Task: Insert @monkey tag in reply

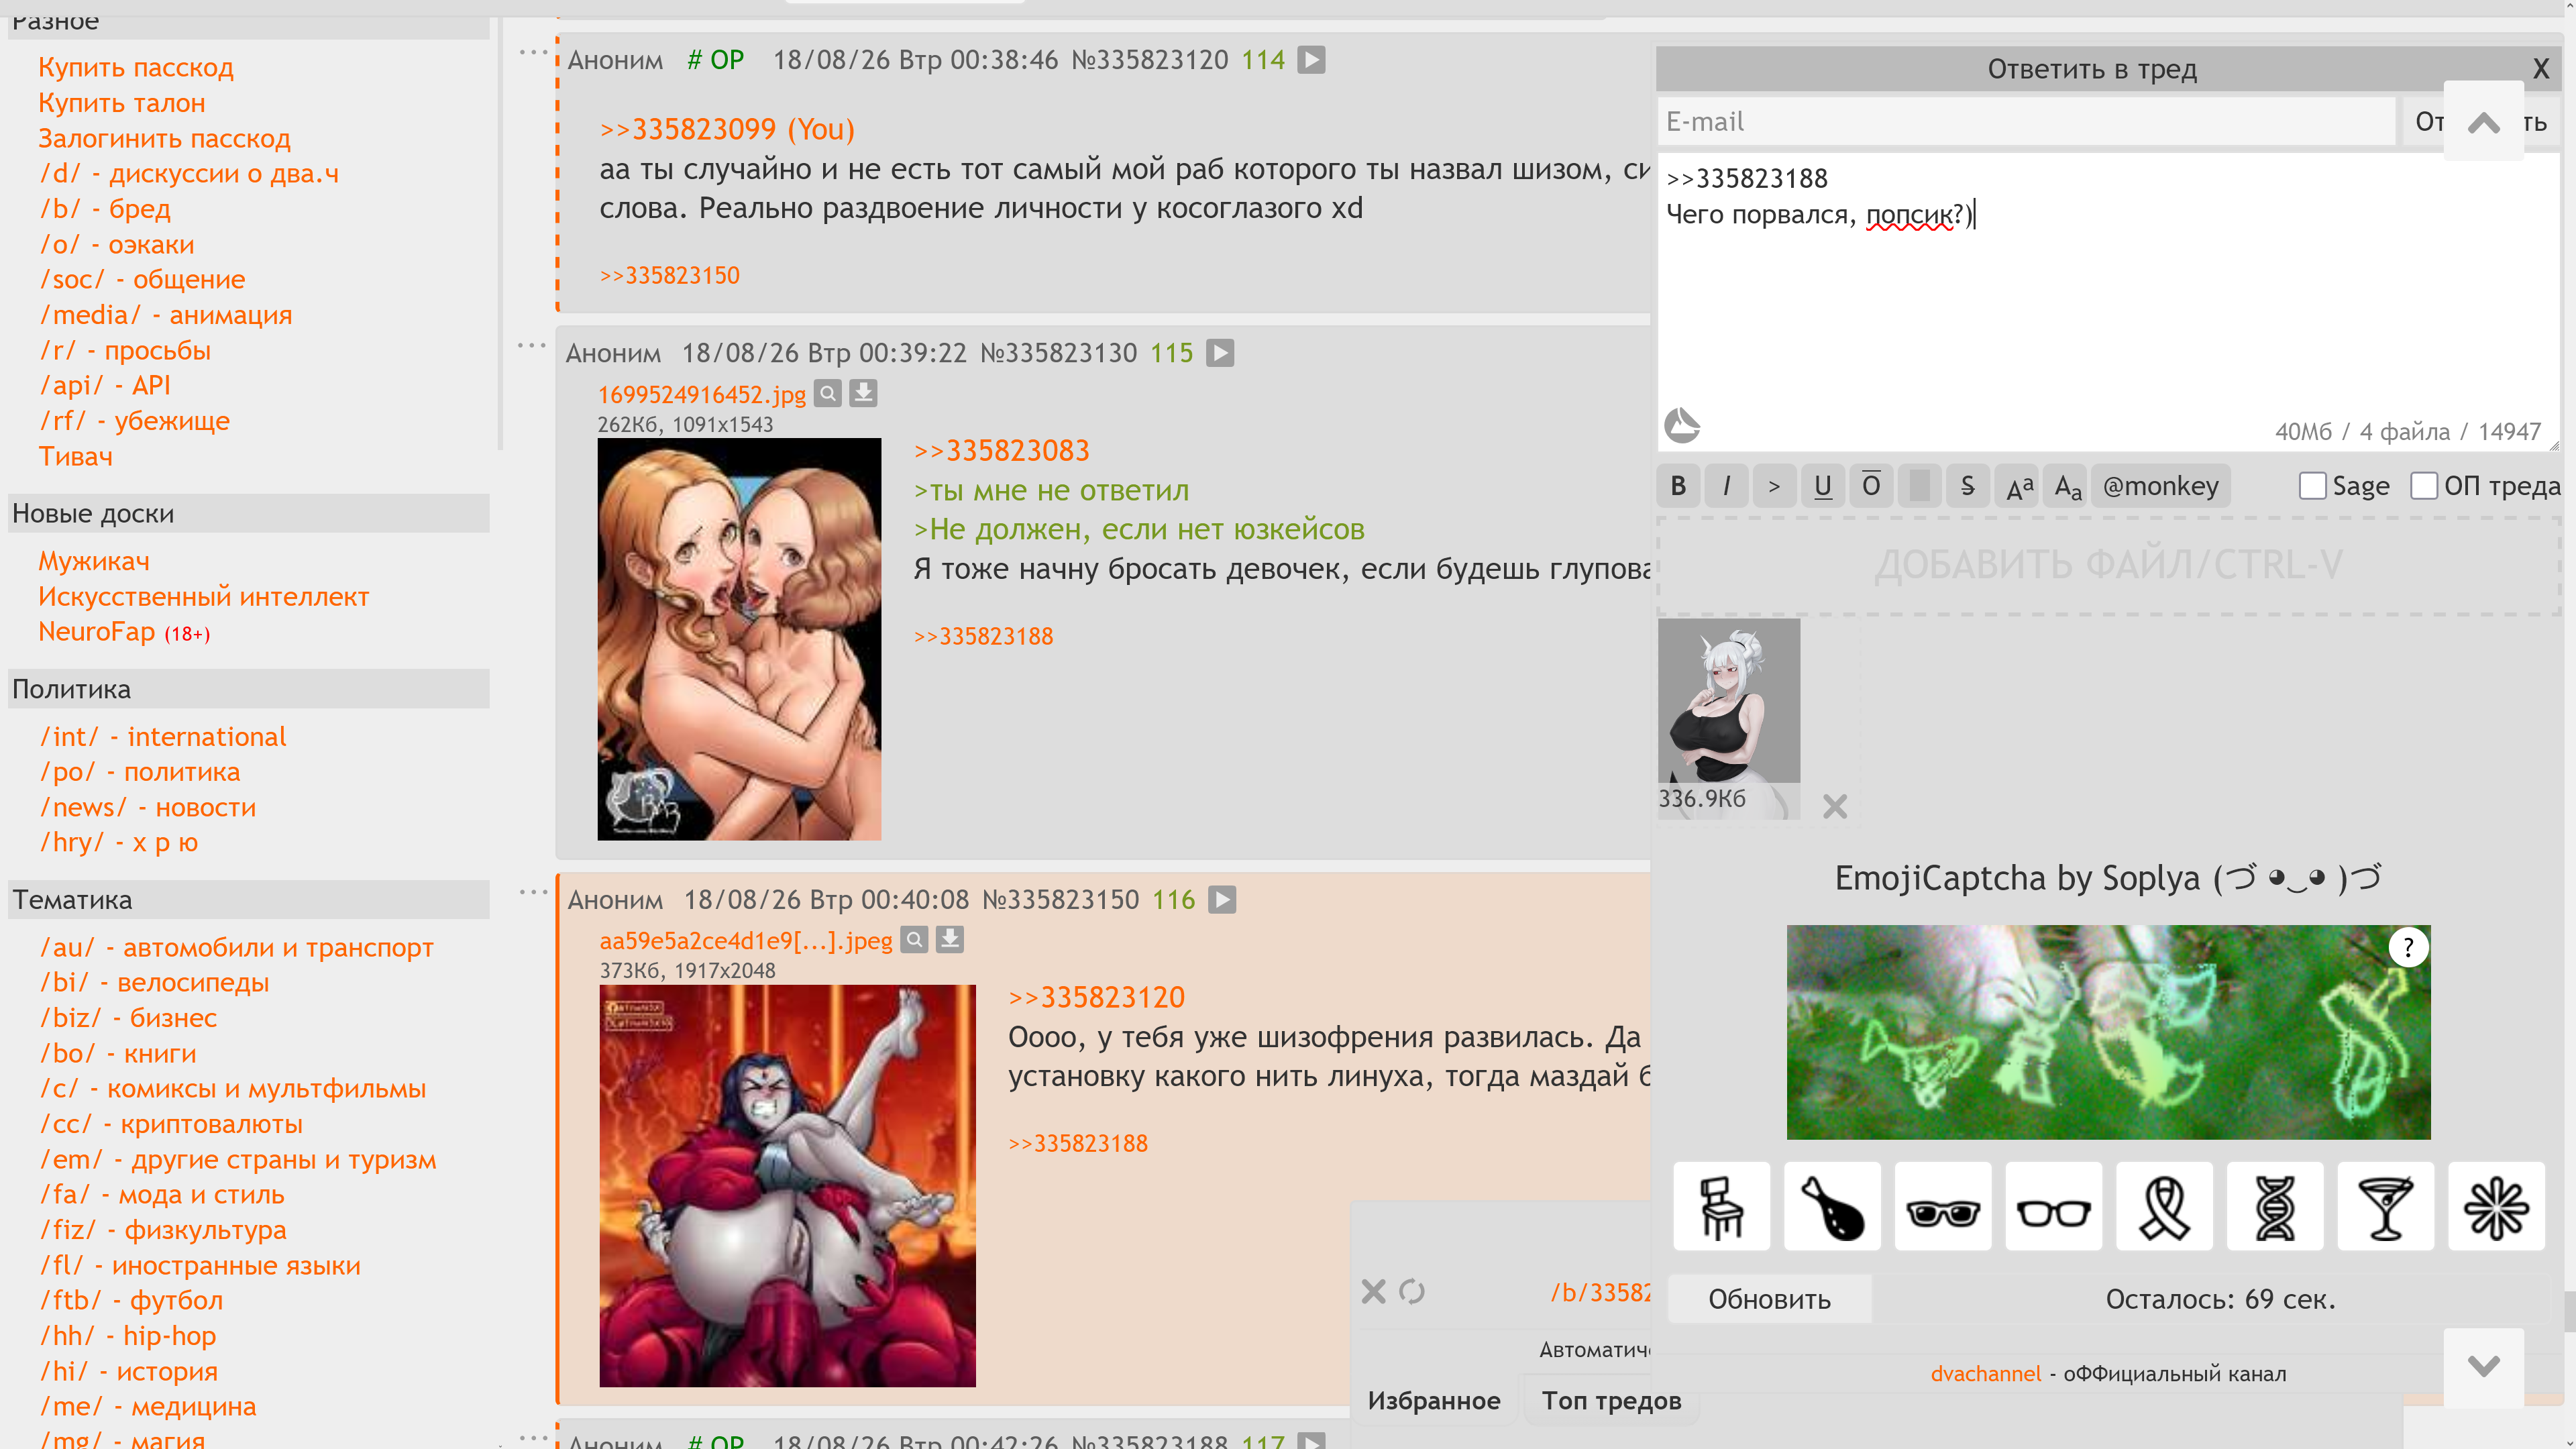Action: pos(2160,486)
